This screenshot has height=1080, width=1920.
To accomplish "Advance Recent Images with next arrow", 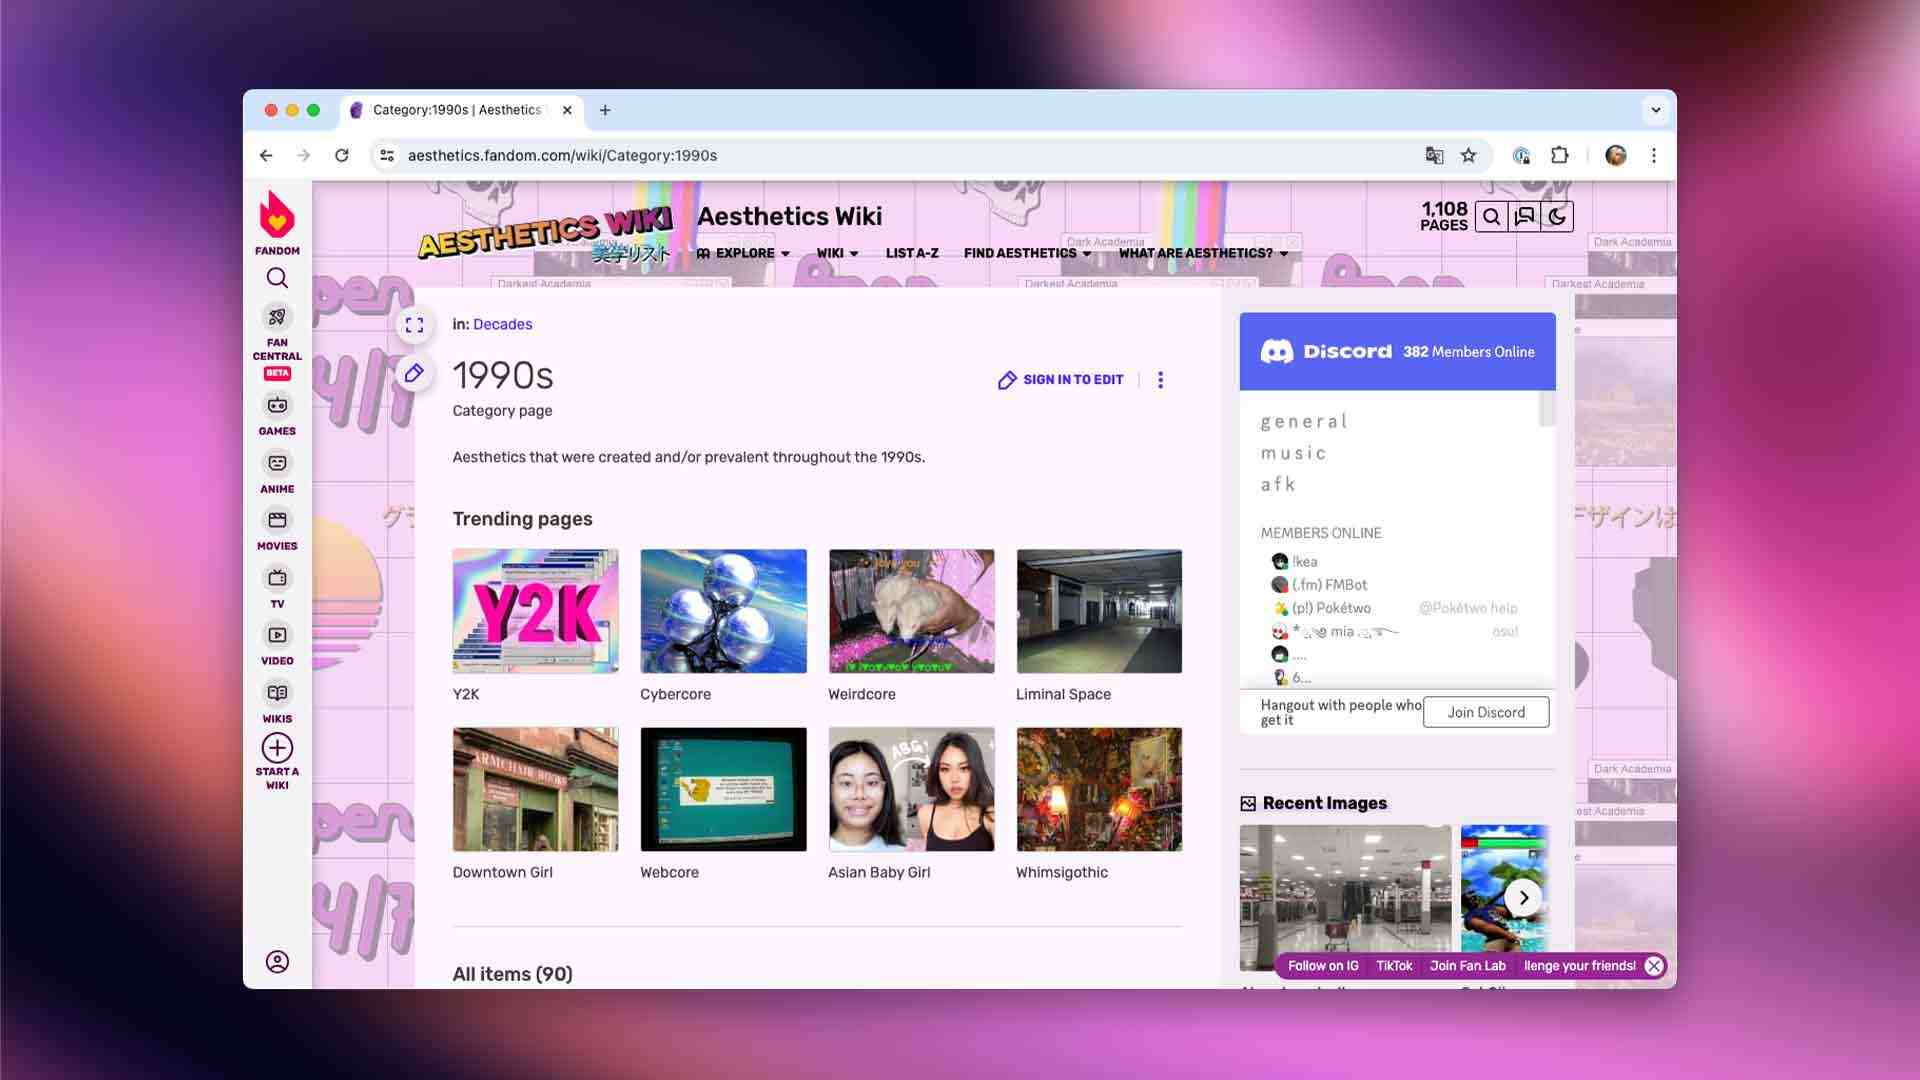I will point(1523,897).
